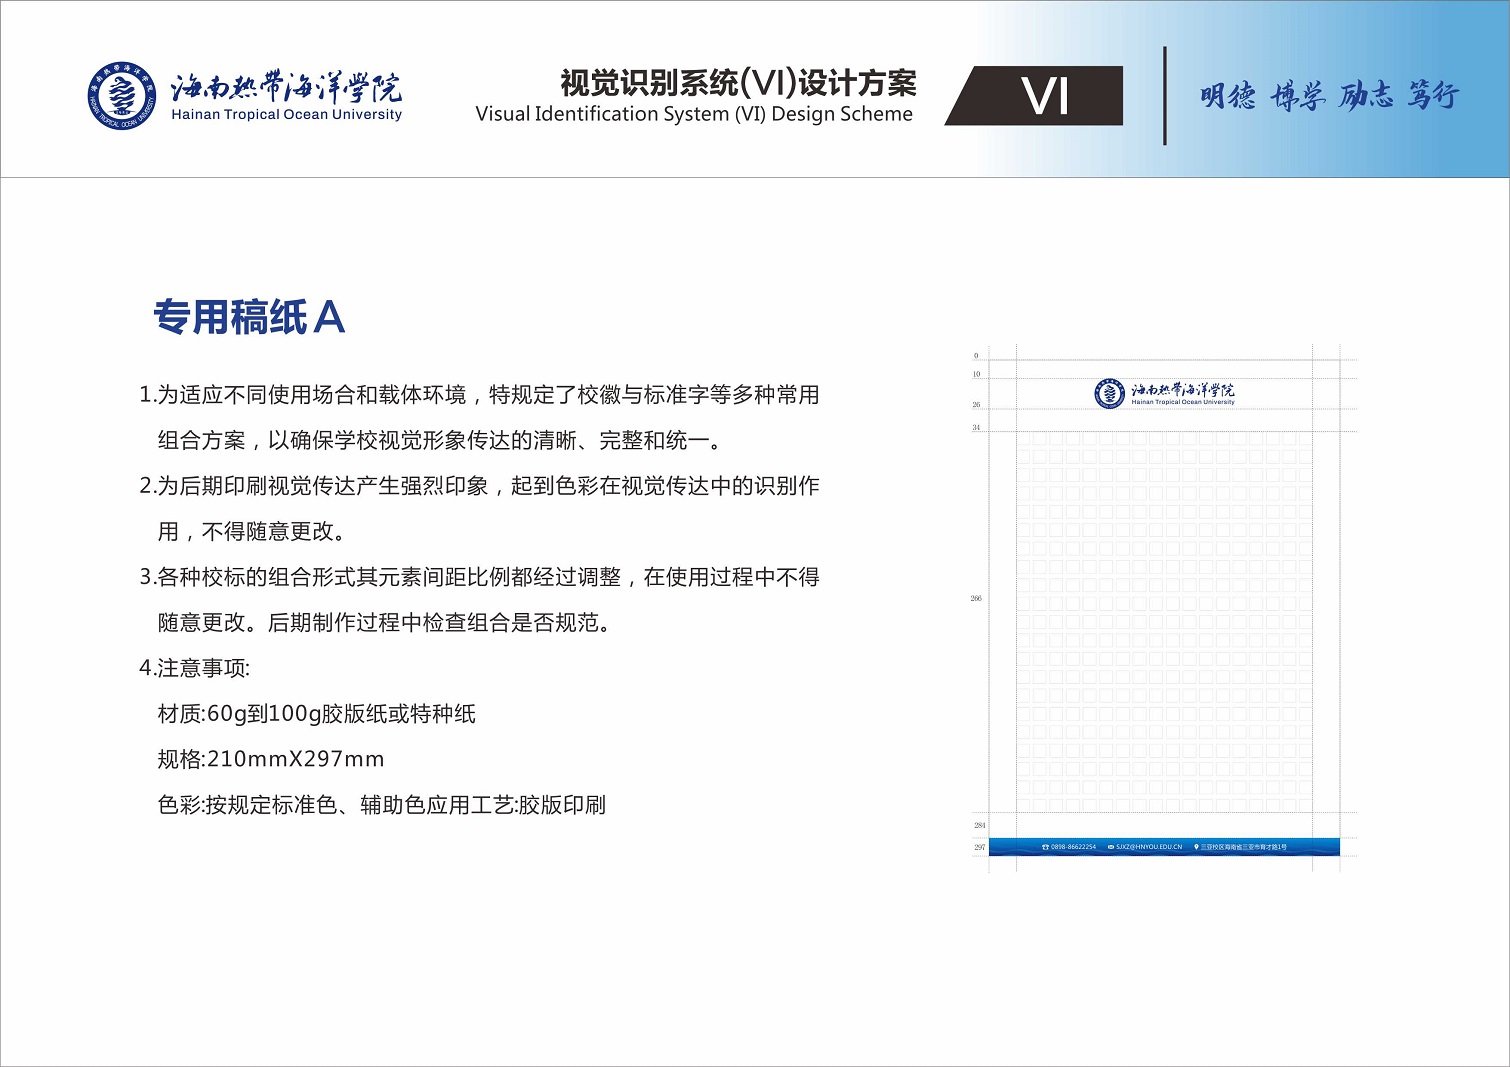Click the vertical divider beside the motto
Screen dimensions: 1510x1067
pyautogui.click(x=1165, y=96)
